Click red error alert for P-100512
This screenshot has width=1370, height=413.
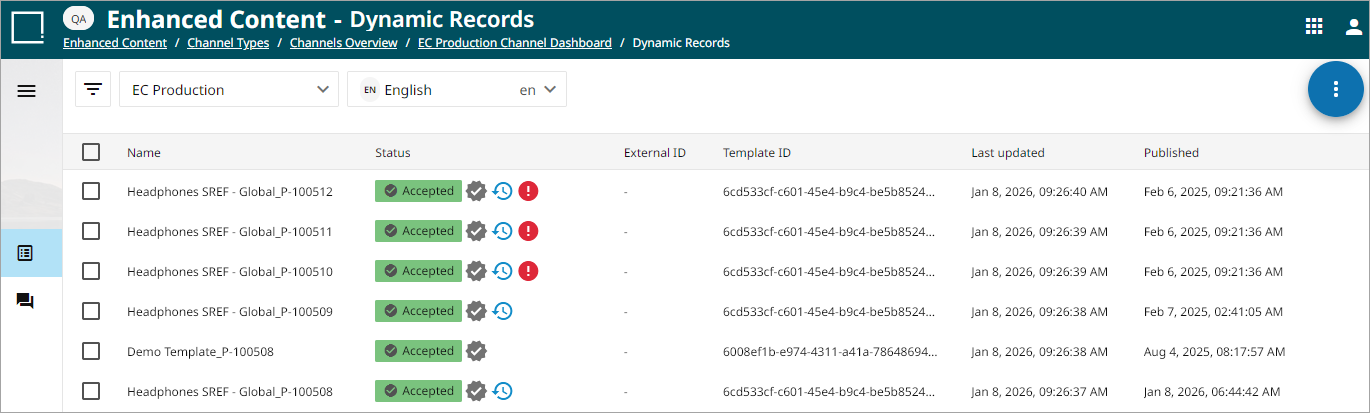click(x=528, y=191)
